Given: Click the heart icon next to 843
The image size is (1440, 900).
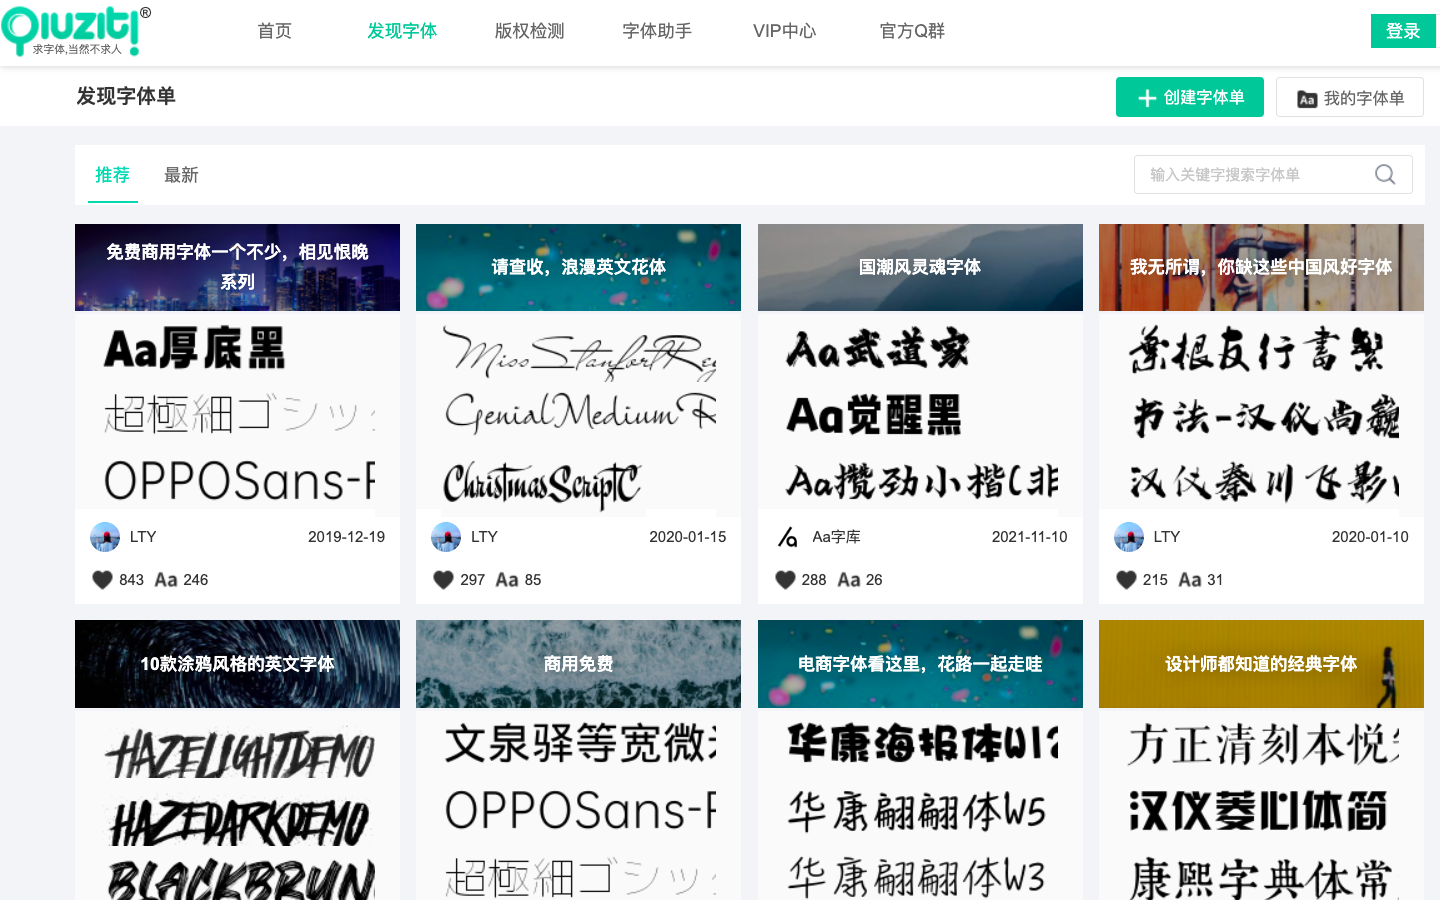Looking at the screenshot, I should coord(102,580).
